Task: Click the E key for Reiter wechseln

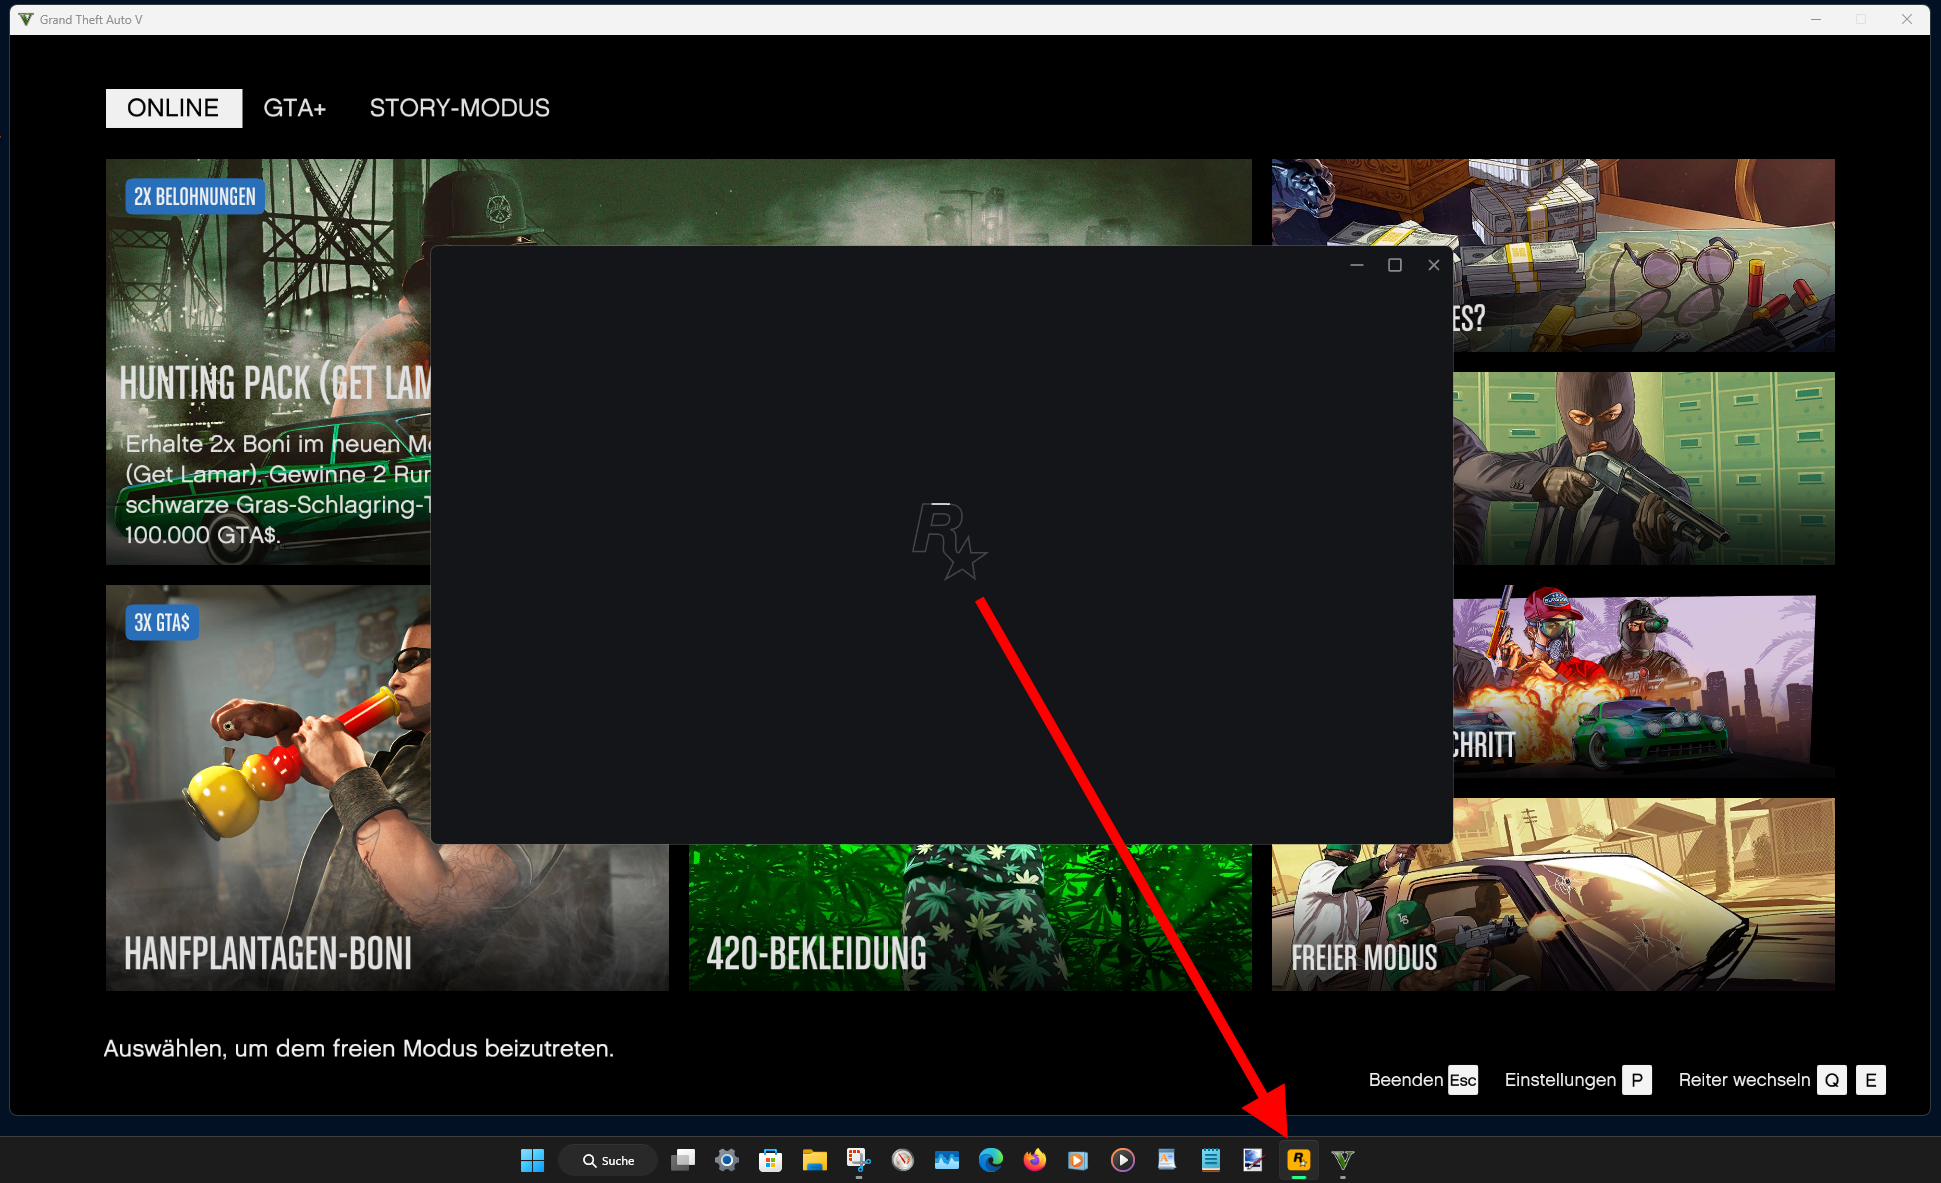Action: tap(1870, 1080)
